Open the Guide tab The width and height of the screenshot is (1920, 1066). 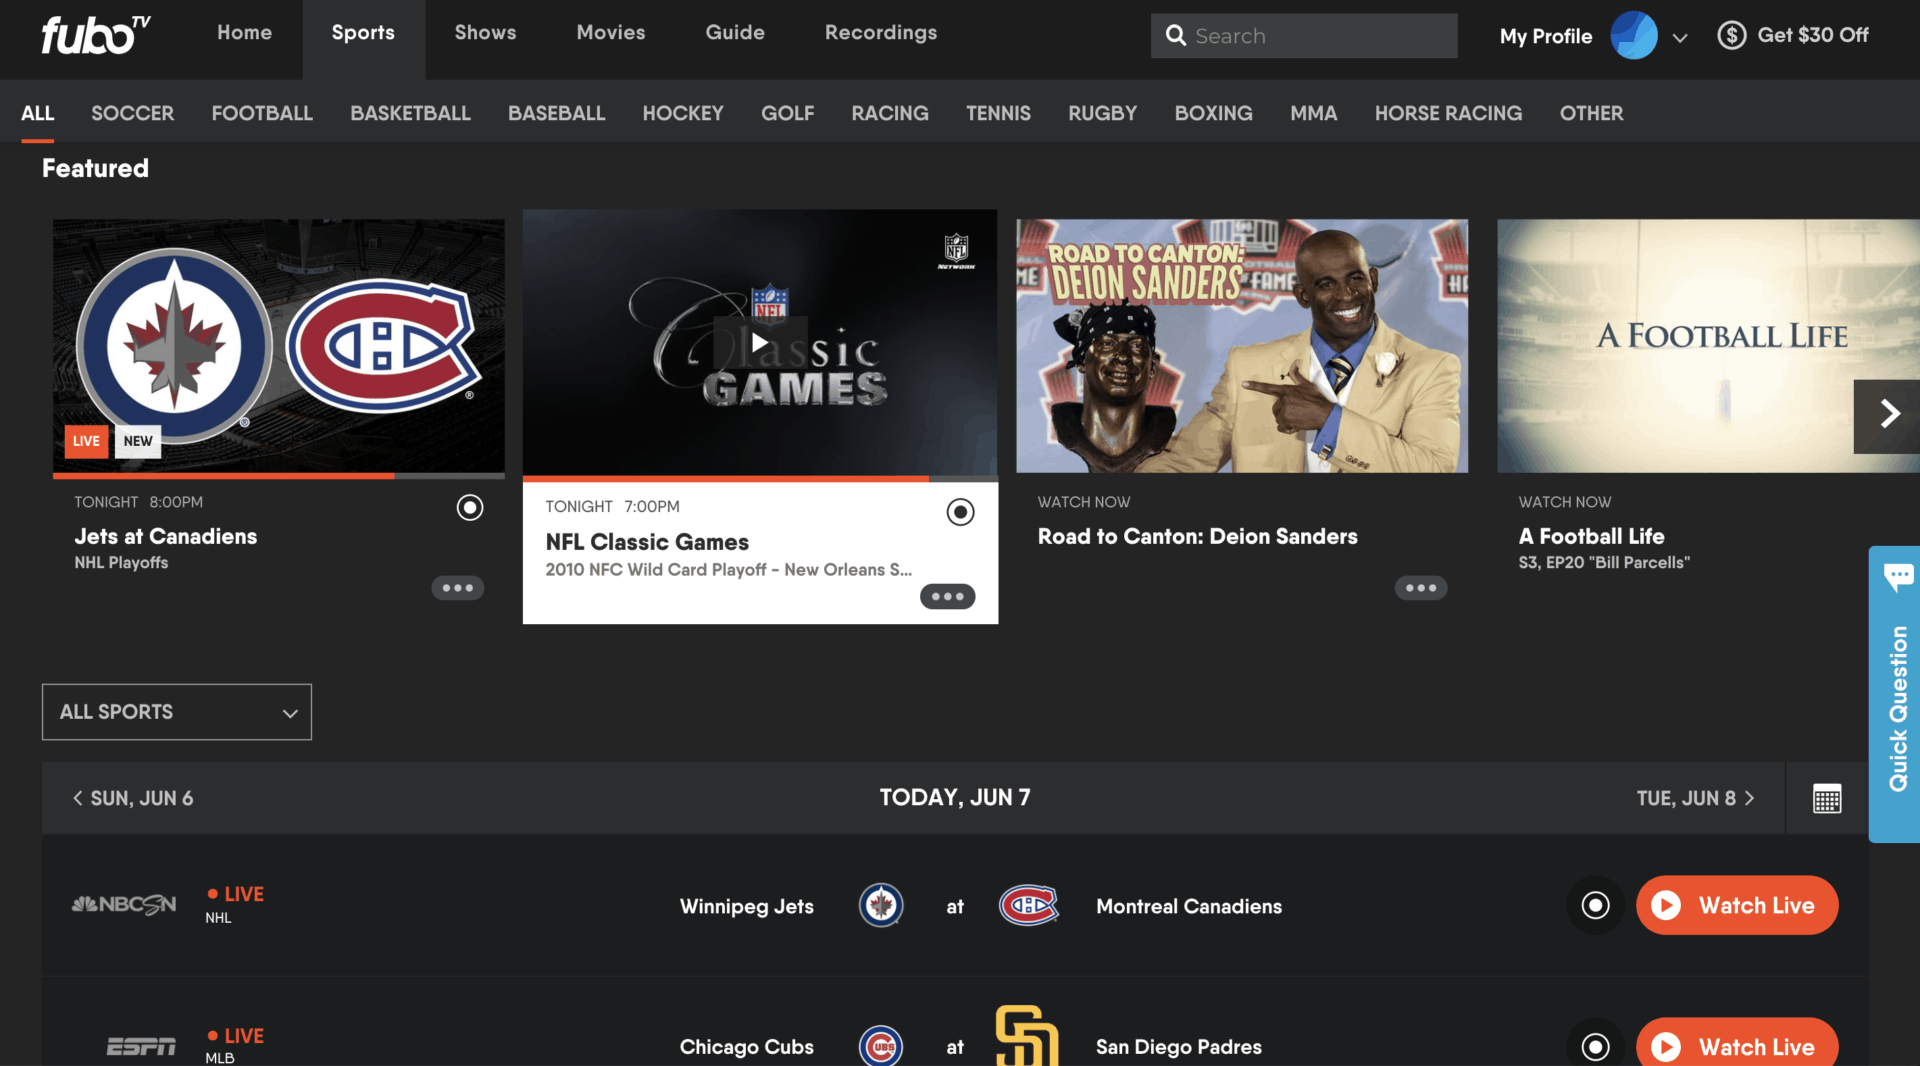(x=735, y=33)
